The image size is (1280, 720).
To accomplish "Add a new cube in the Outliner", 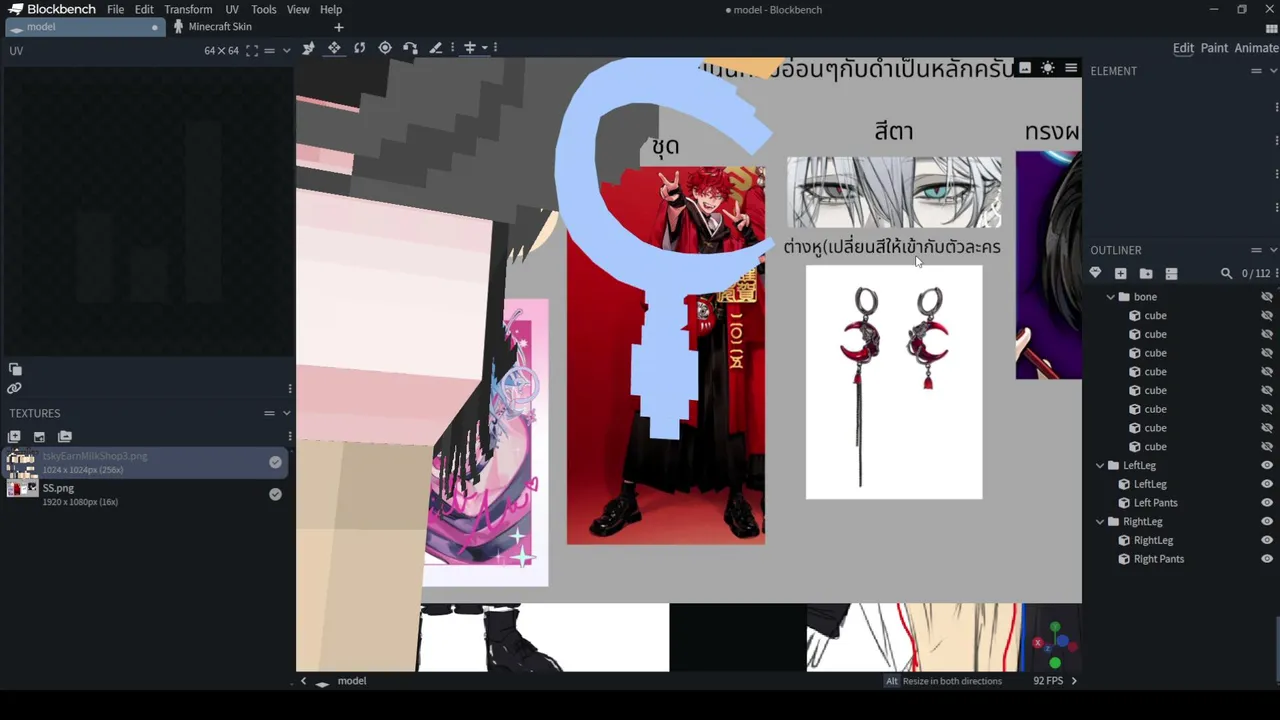I will pyautogui.click(x=1120, y=273).
